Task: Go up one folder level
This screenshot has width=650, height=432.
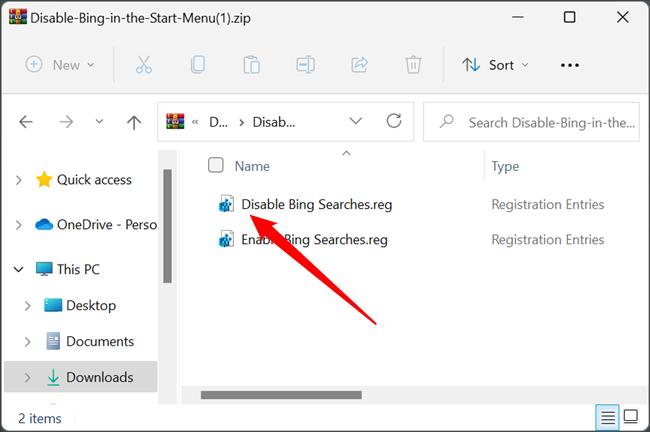Action: pos(134,122)
